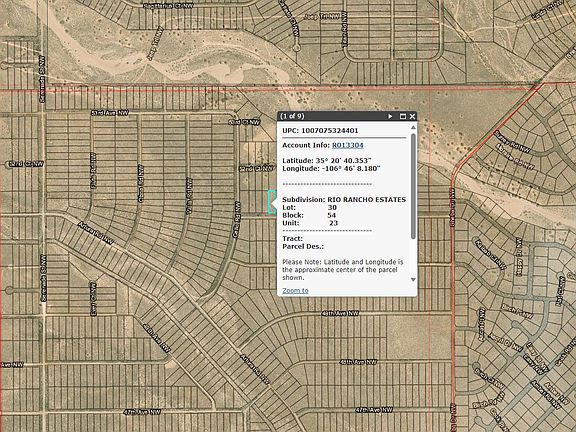Click the popup vertical scrollbar thumb
Image resolution: width=576 pixels, height=432 pixels.
click(x=413, y=186)
